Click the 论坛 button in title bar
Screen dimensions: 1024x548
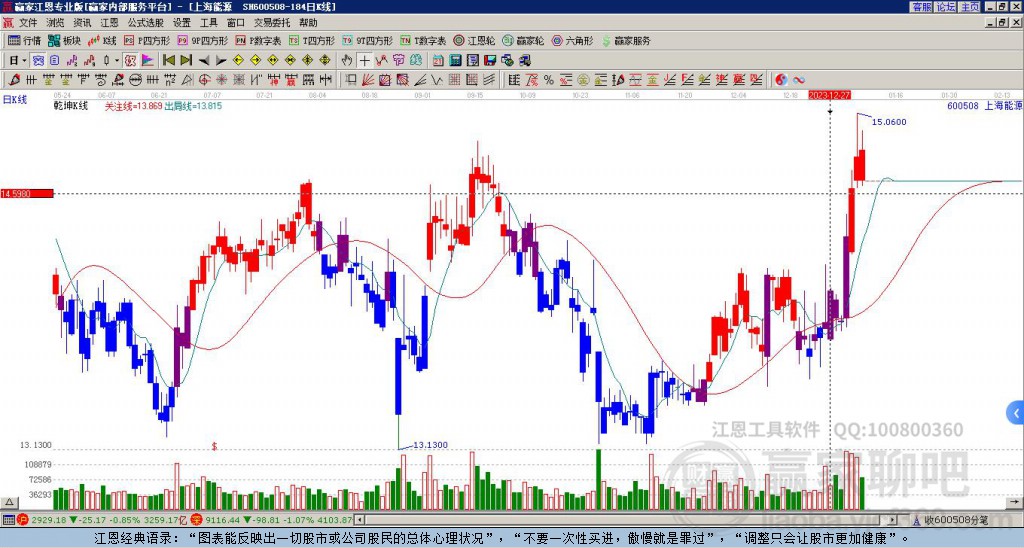click(x=946, y=7)
